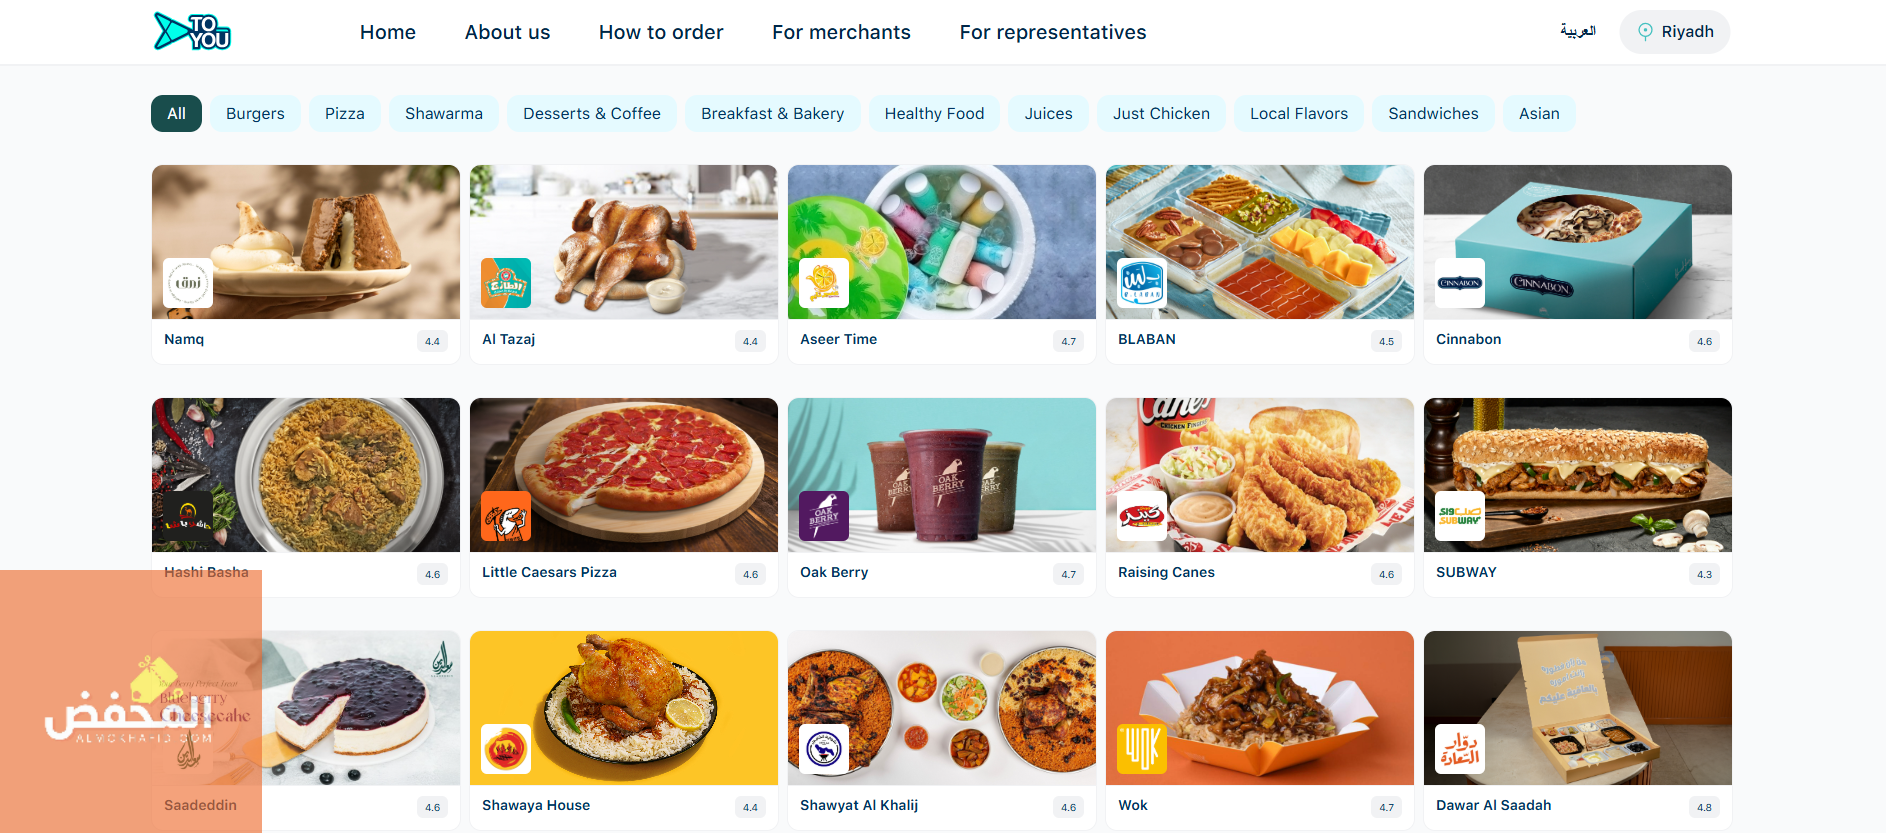Image resolution: width=1886 pixels, height=833 pixels.
Task: Click the Shawaya House chicken photo
Action: click(x=624, y=708)
